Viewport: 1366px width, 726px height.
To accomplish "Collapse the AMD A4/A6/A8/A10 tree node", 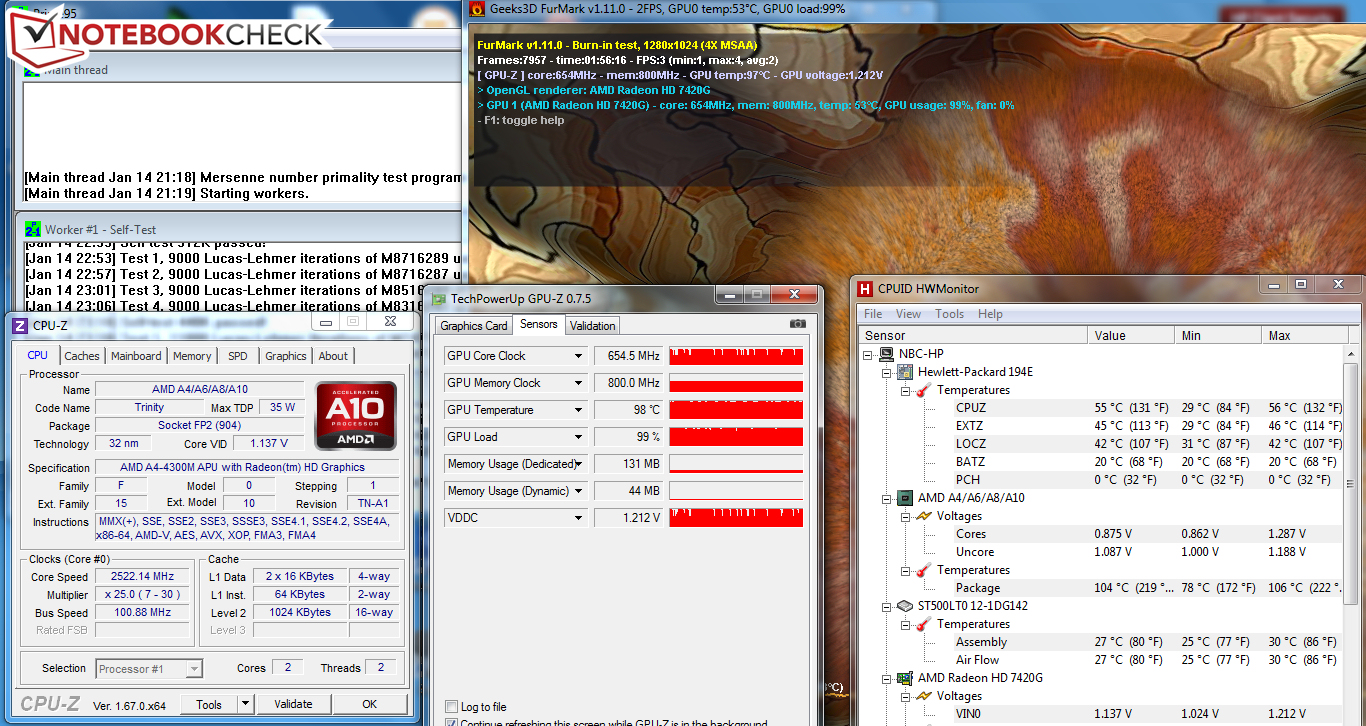I will click(x=886, y=498).
